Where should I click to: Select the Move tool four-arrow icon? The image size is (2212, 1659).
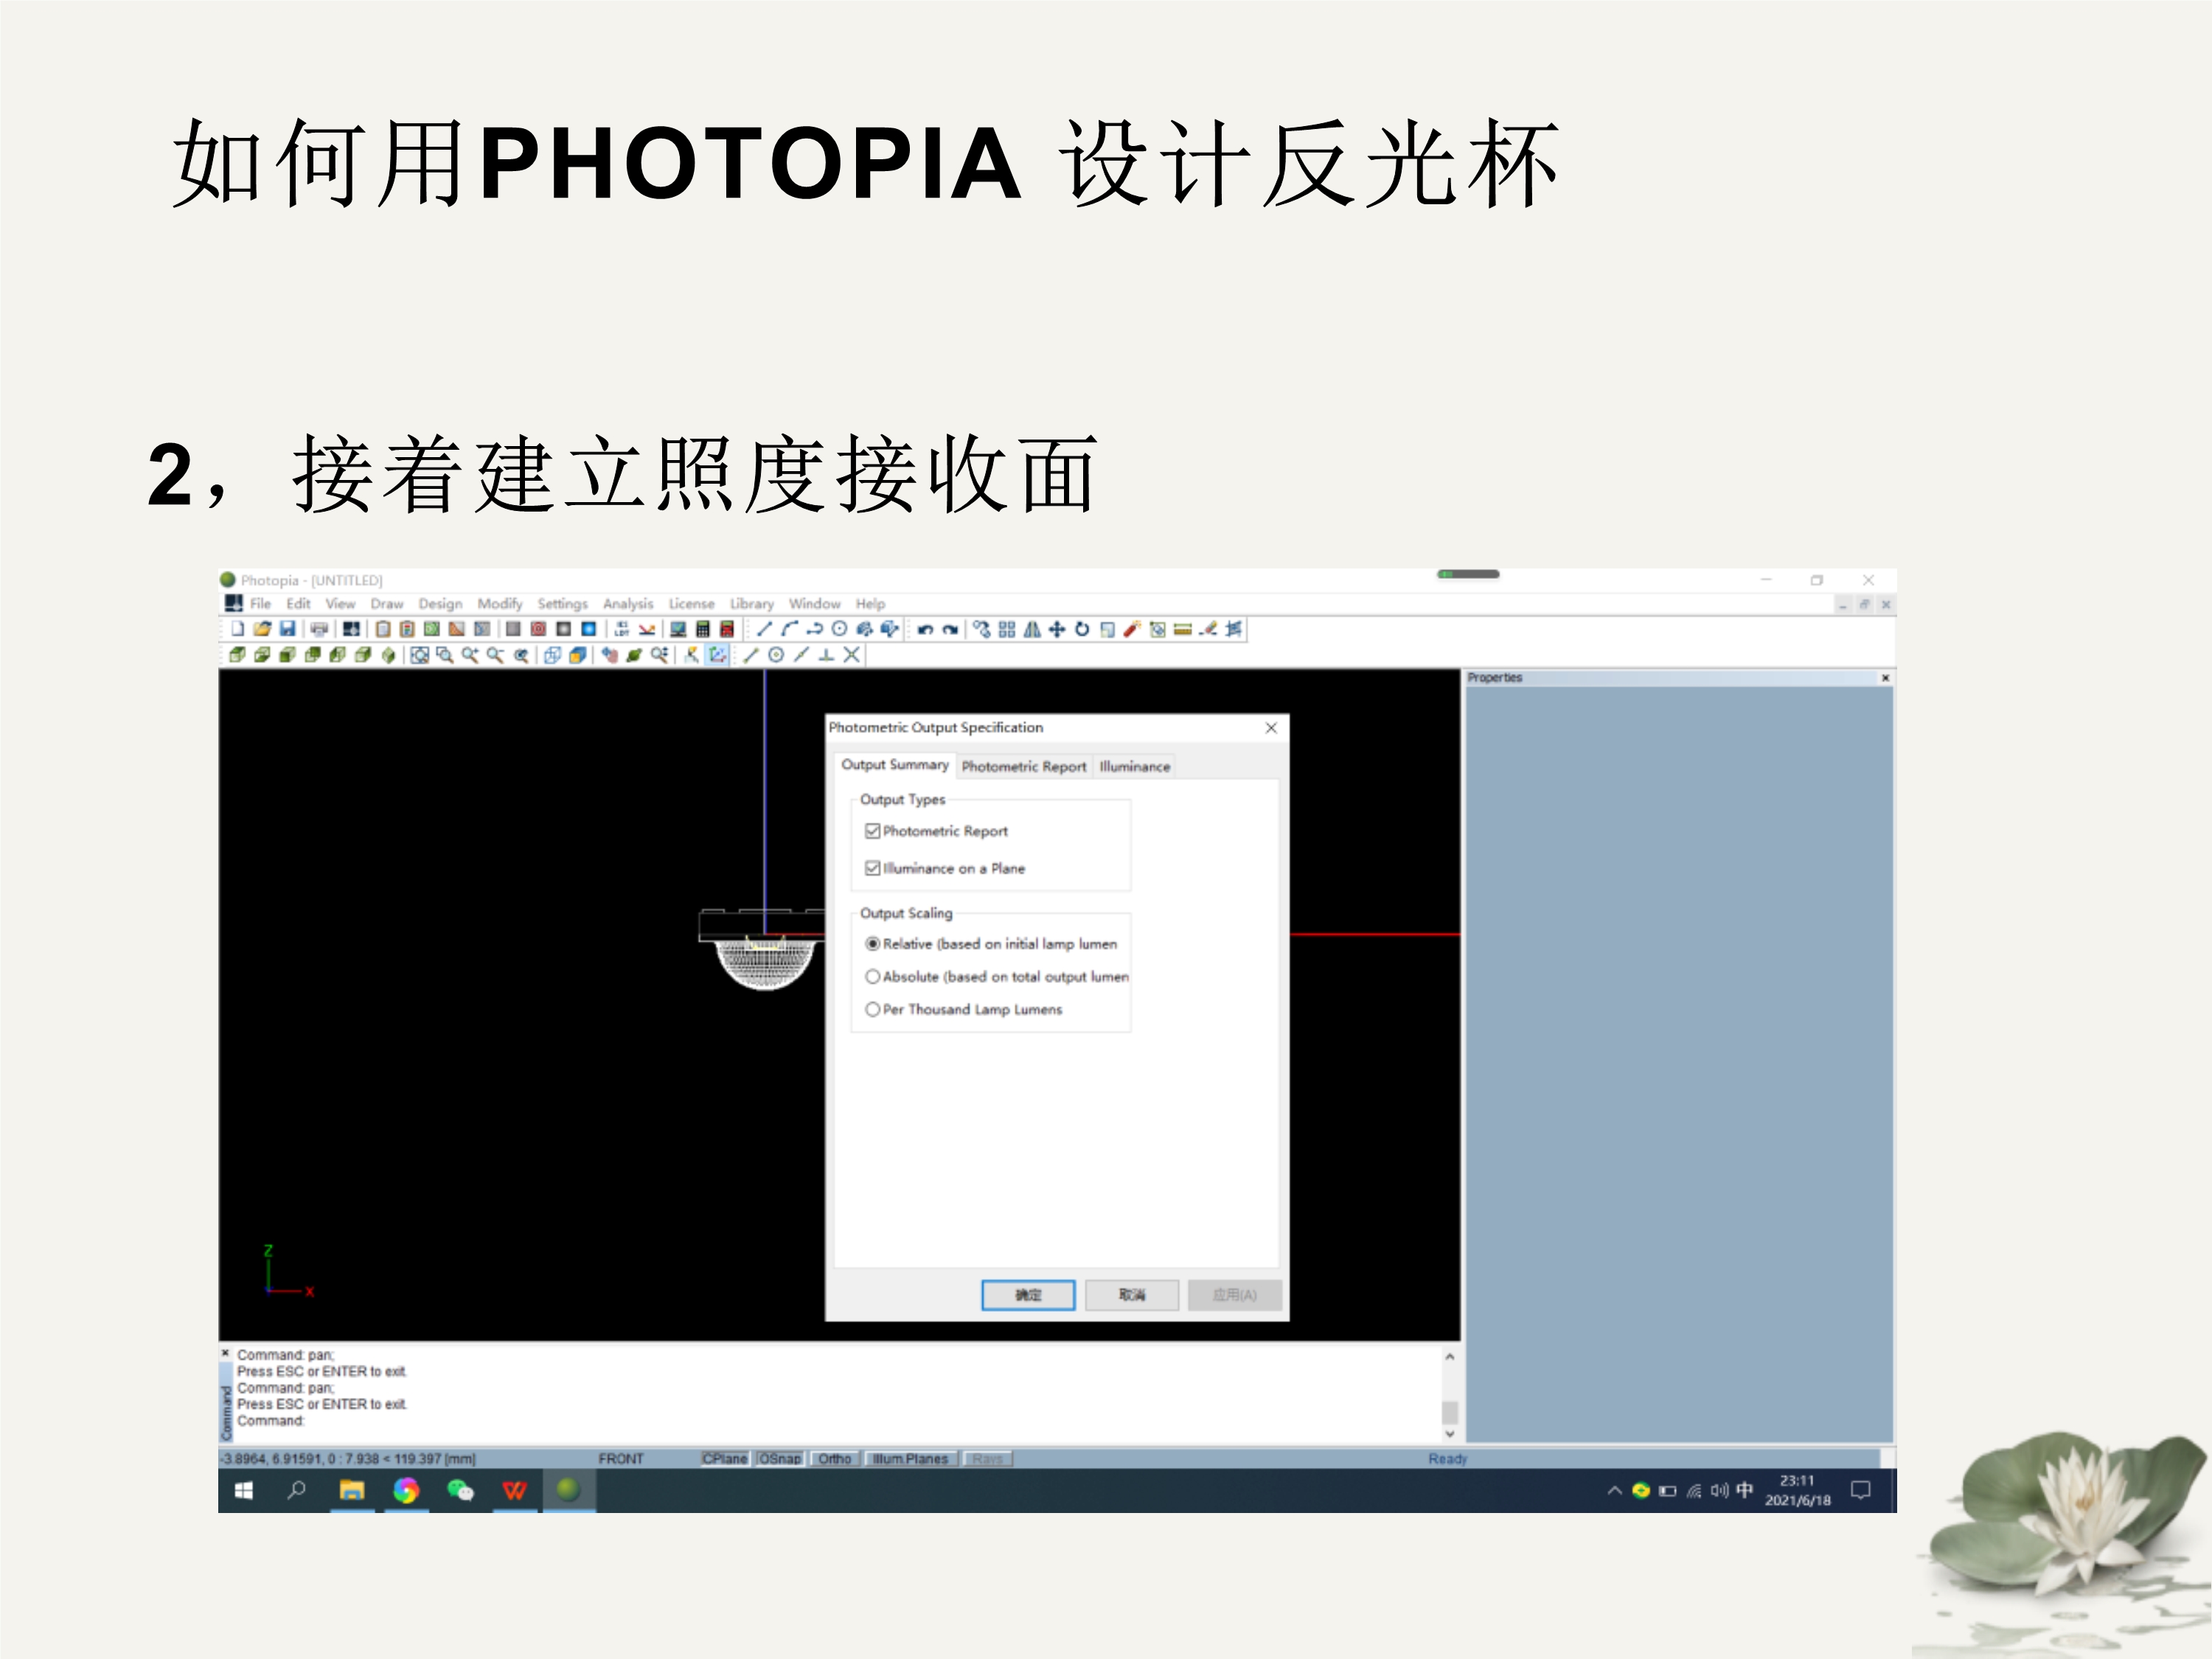click(x=1057, y=629)
